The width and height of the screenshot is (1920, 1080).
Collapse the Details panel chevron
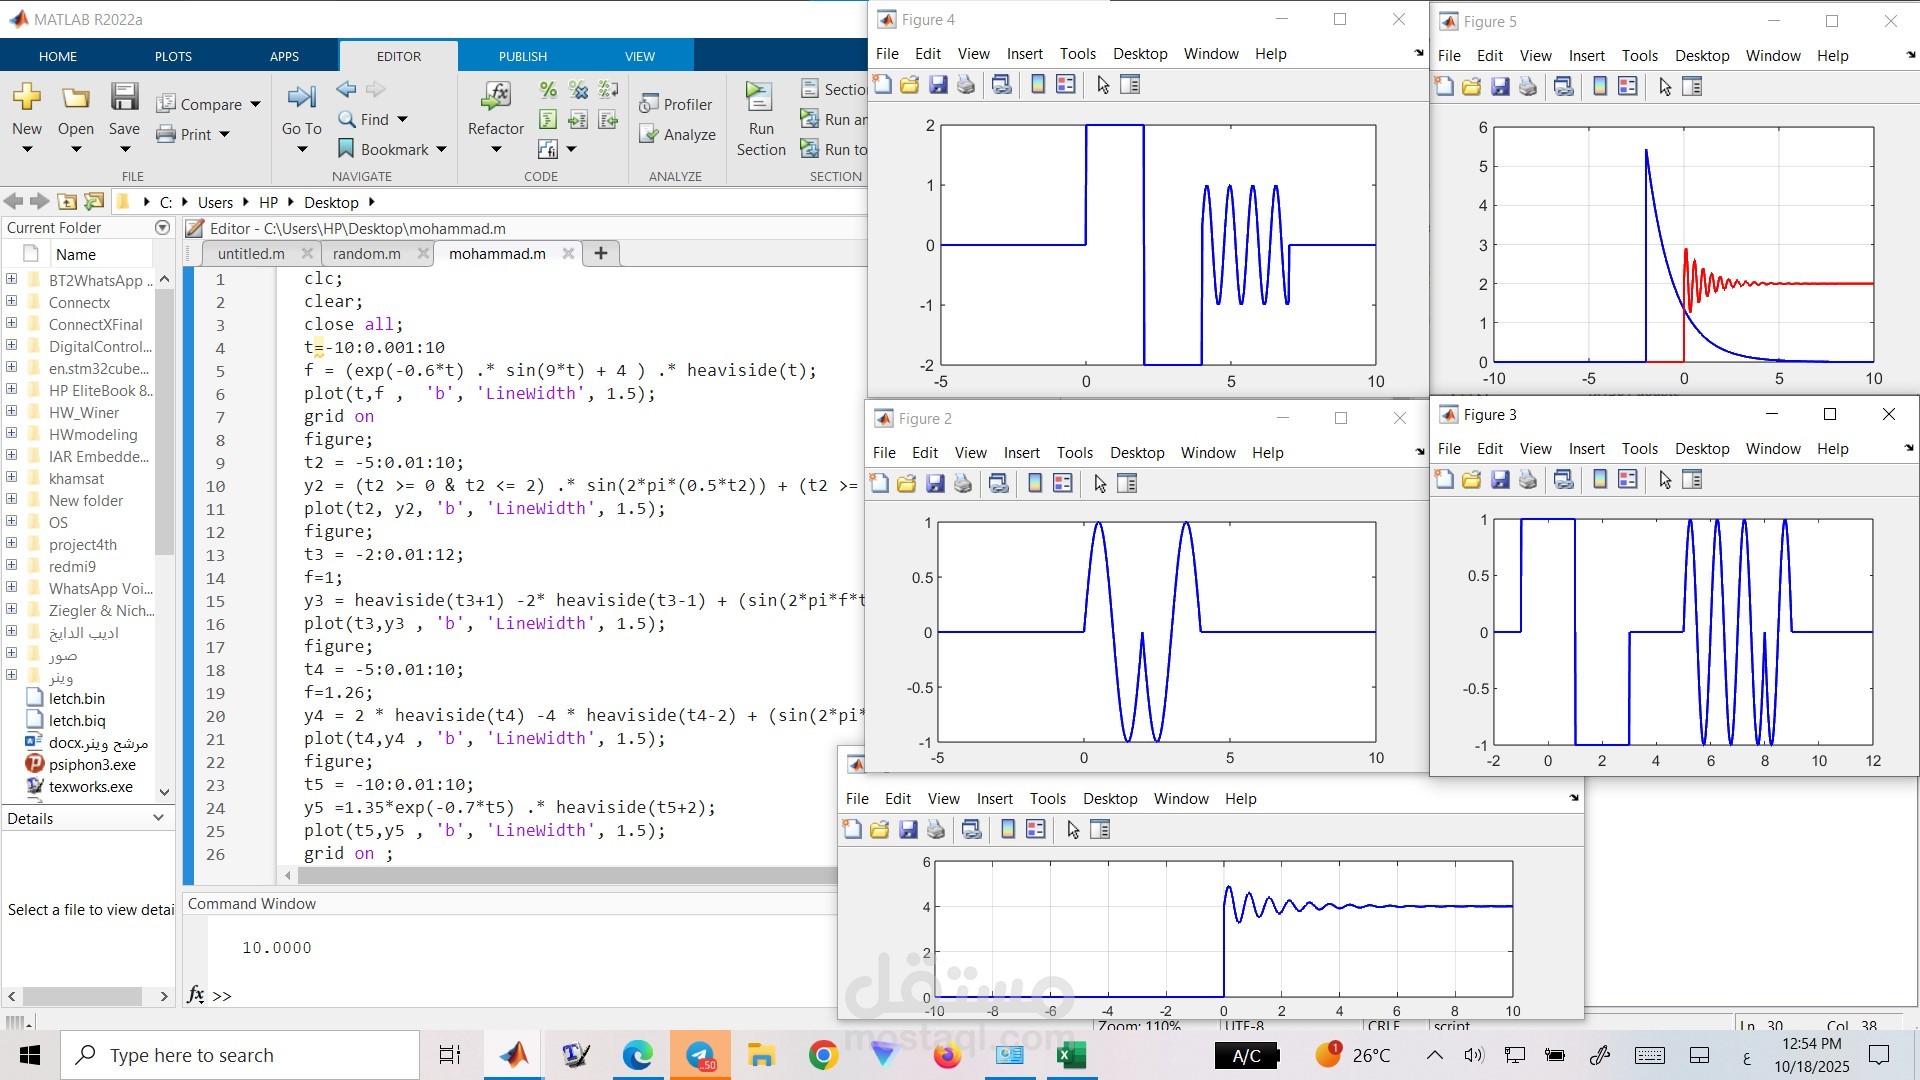[158, 818]
